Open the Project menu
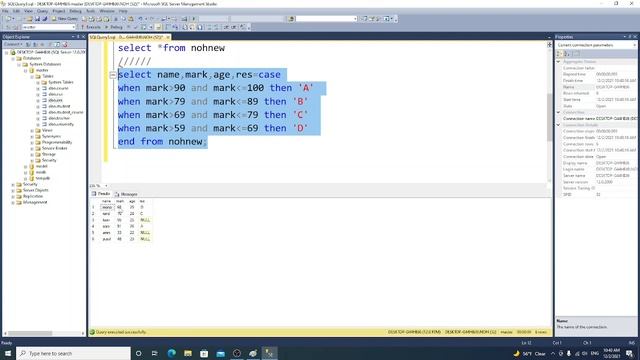The image size is (640, 360). (59, 11)
